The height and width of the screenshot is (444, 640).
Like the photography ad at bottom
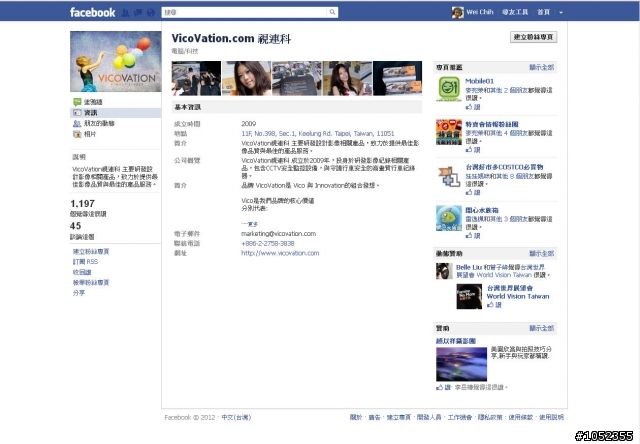444,387
